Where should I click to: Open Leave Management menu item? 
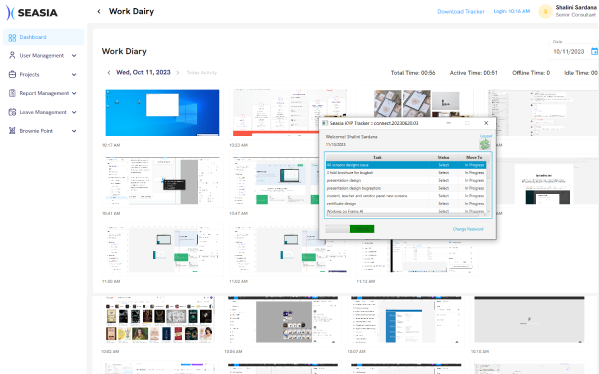tap(43, 112)
